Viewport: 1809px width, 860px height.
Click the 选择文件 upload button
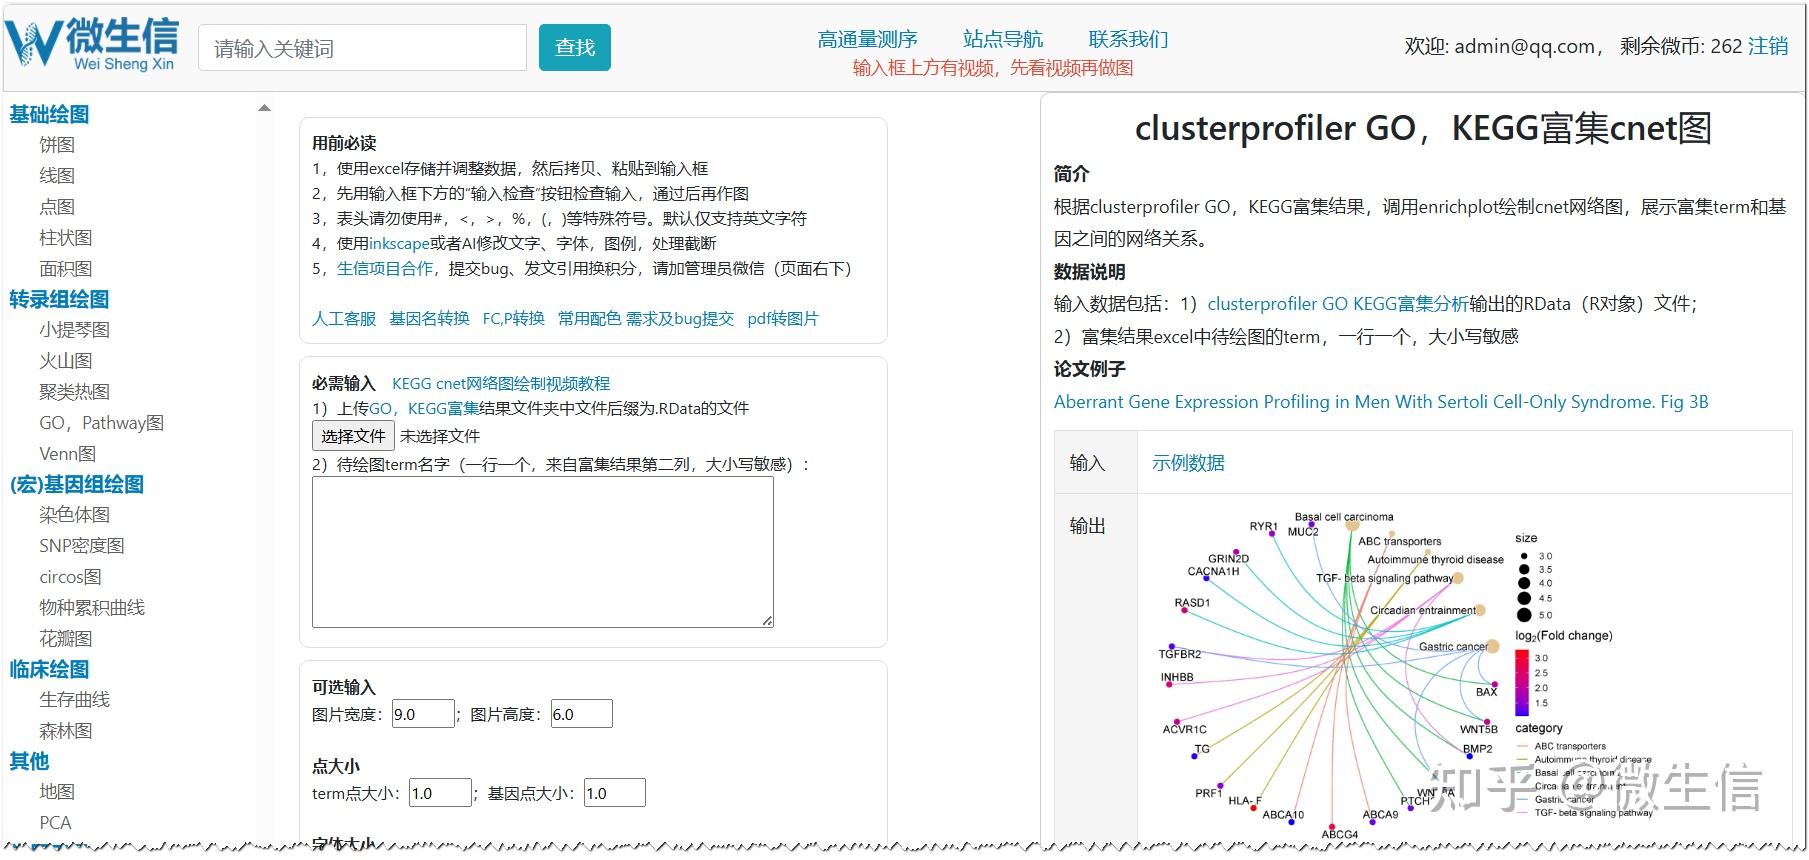point(353,436)
